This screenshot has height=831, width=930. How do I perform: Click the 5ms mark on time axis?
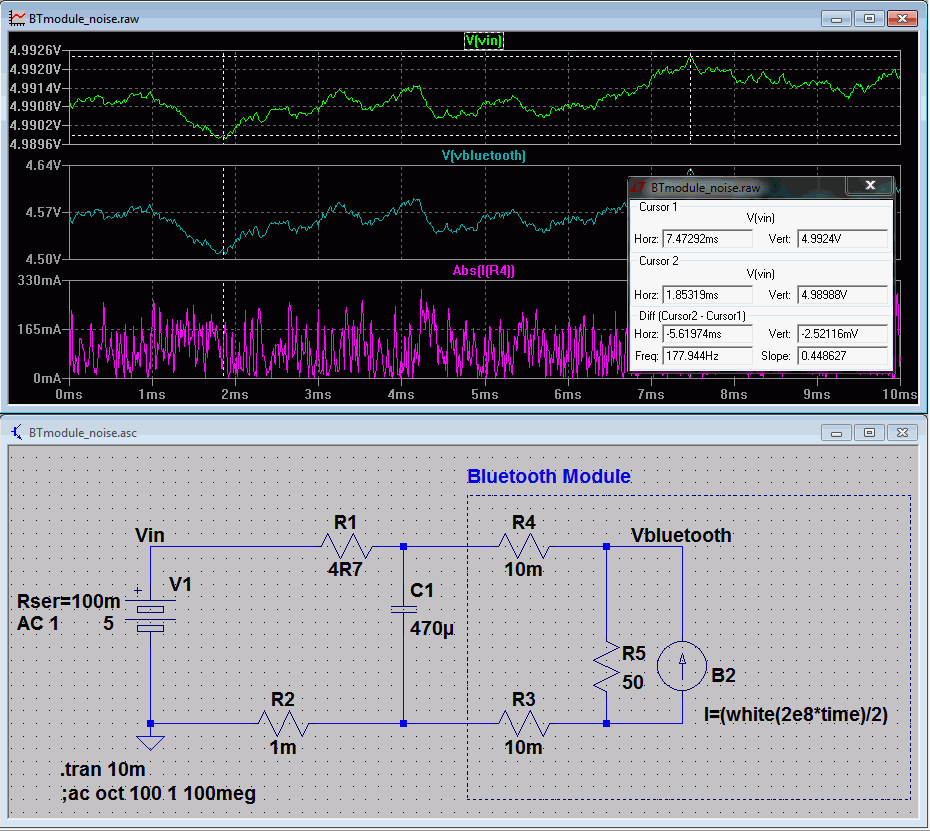coord(484,396)
